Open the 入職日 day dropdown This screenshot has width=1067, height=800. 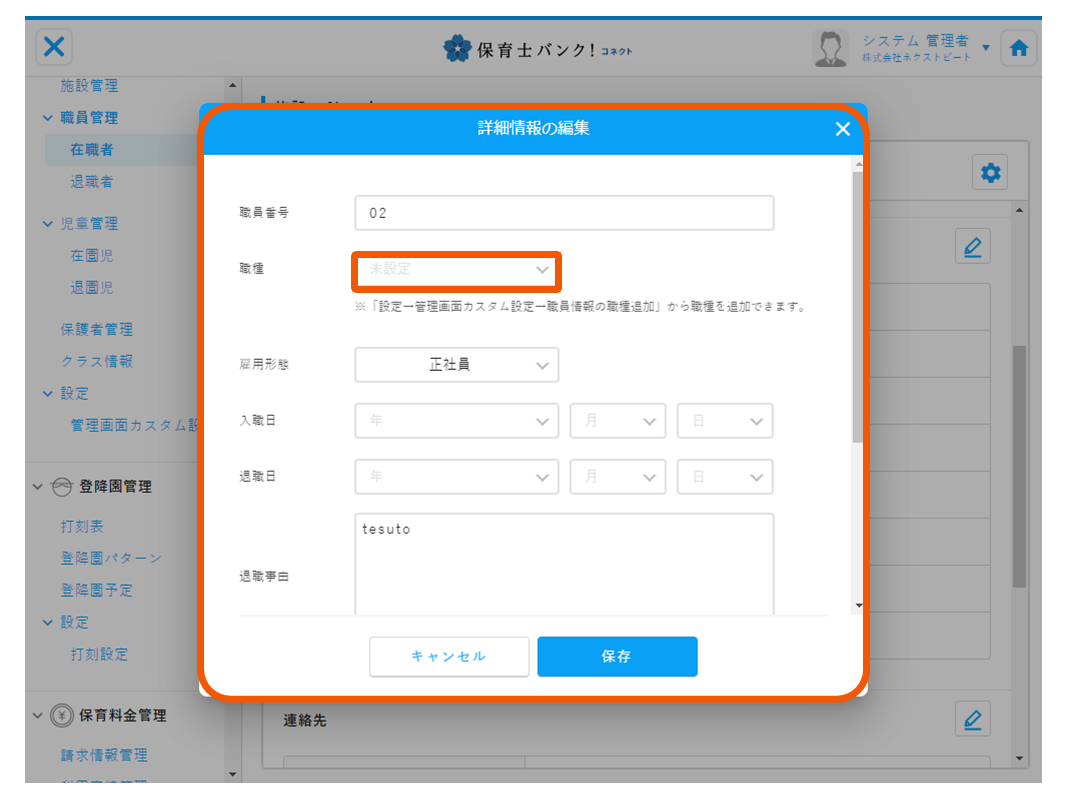pos(724,421)
